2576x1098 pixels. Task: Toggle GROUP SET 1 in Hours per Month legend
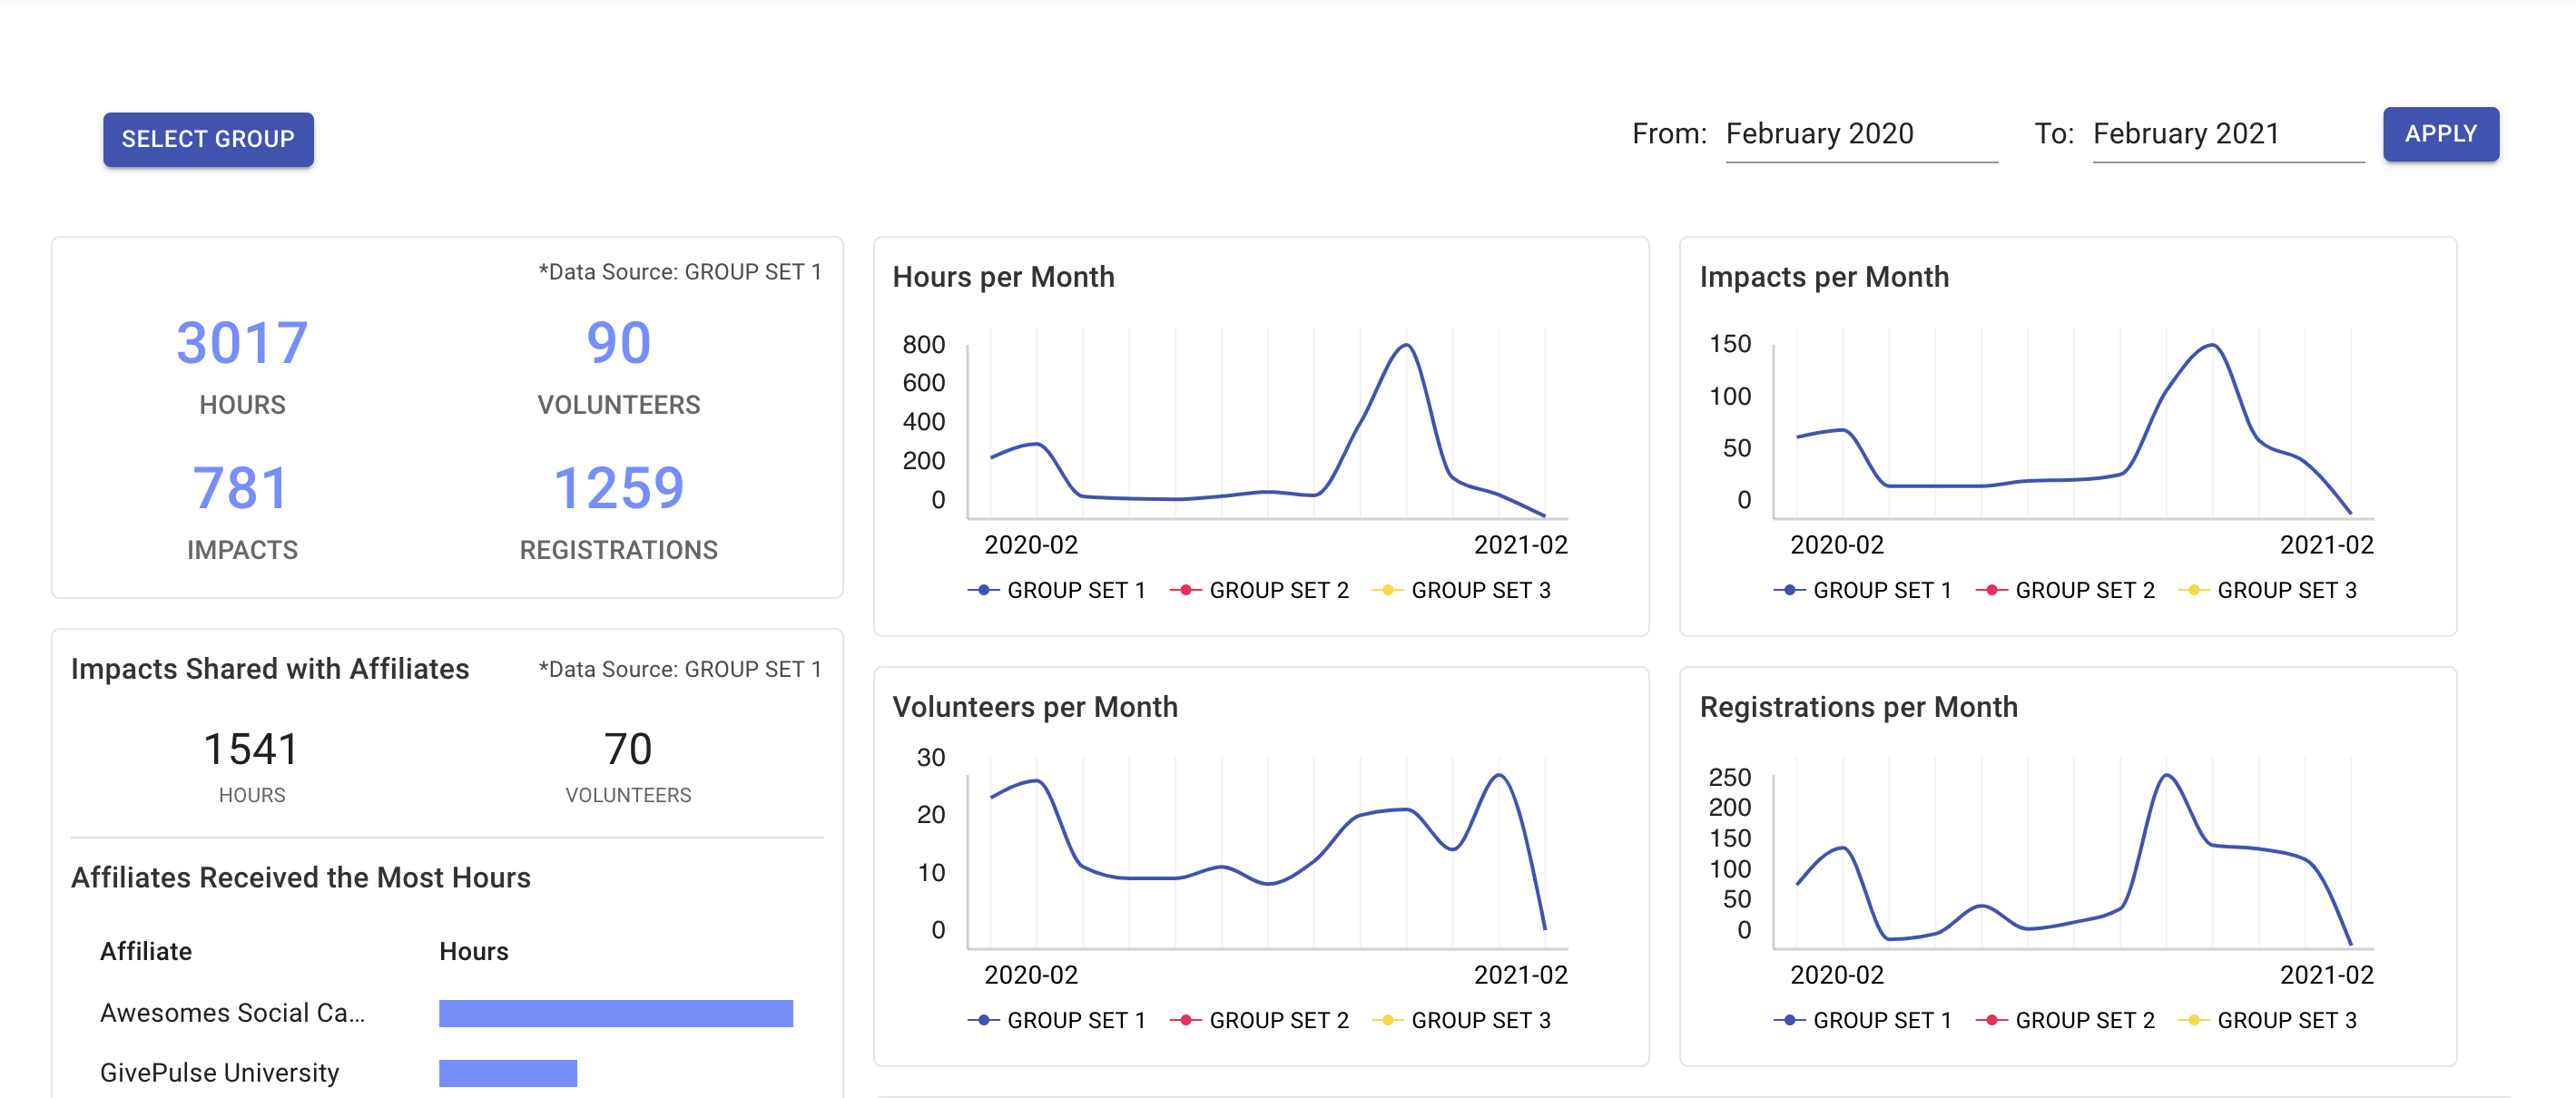(1057, 590)
